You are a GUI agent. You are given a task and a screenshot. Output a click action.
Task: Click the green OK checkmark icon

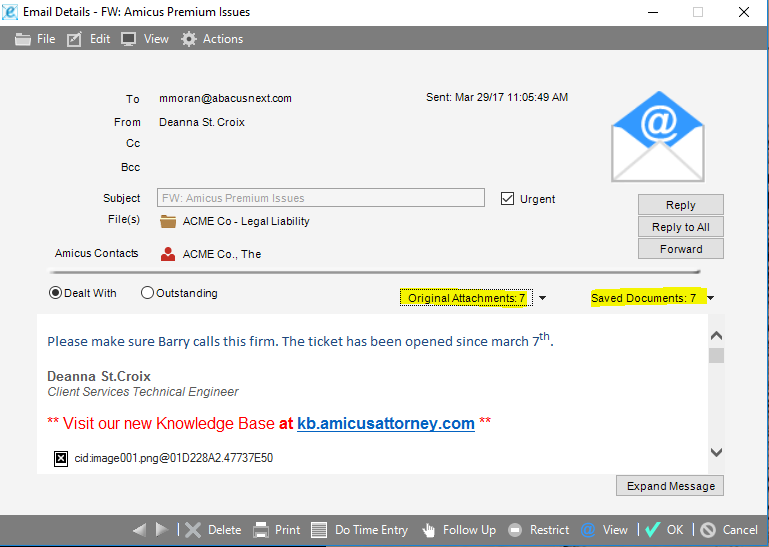tap(653, 530)
